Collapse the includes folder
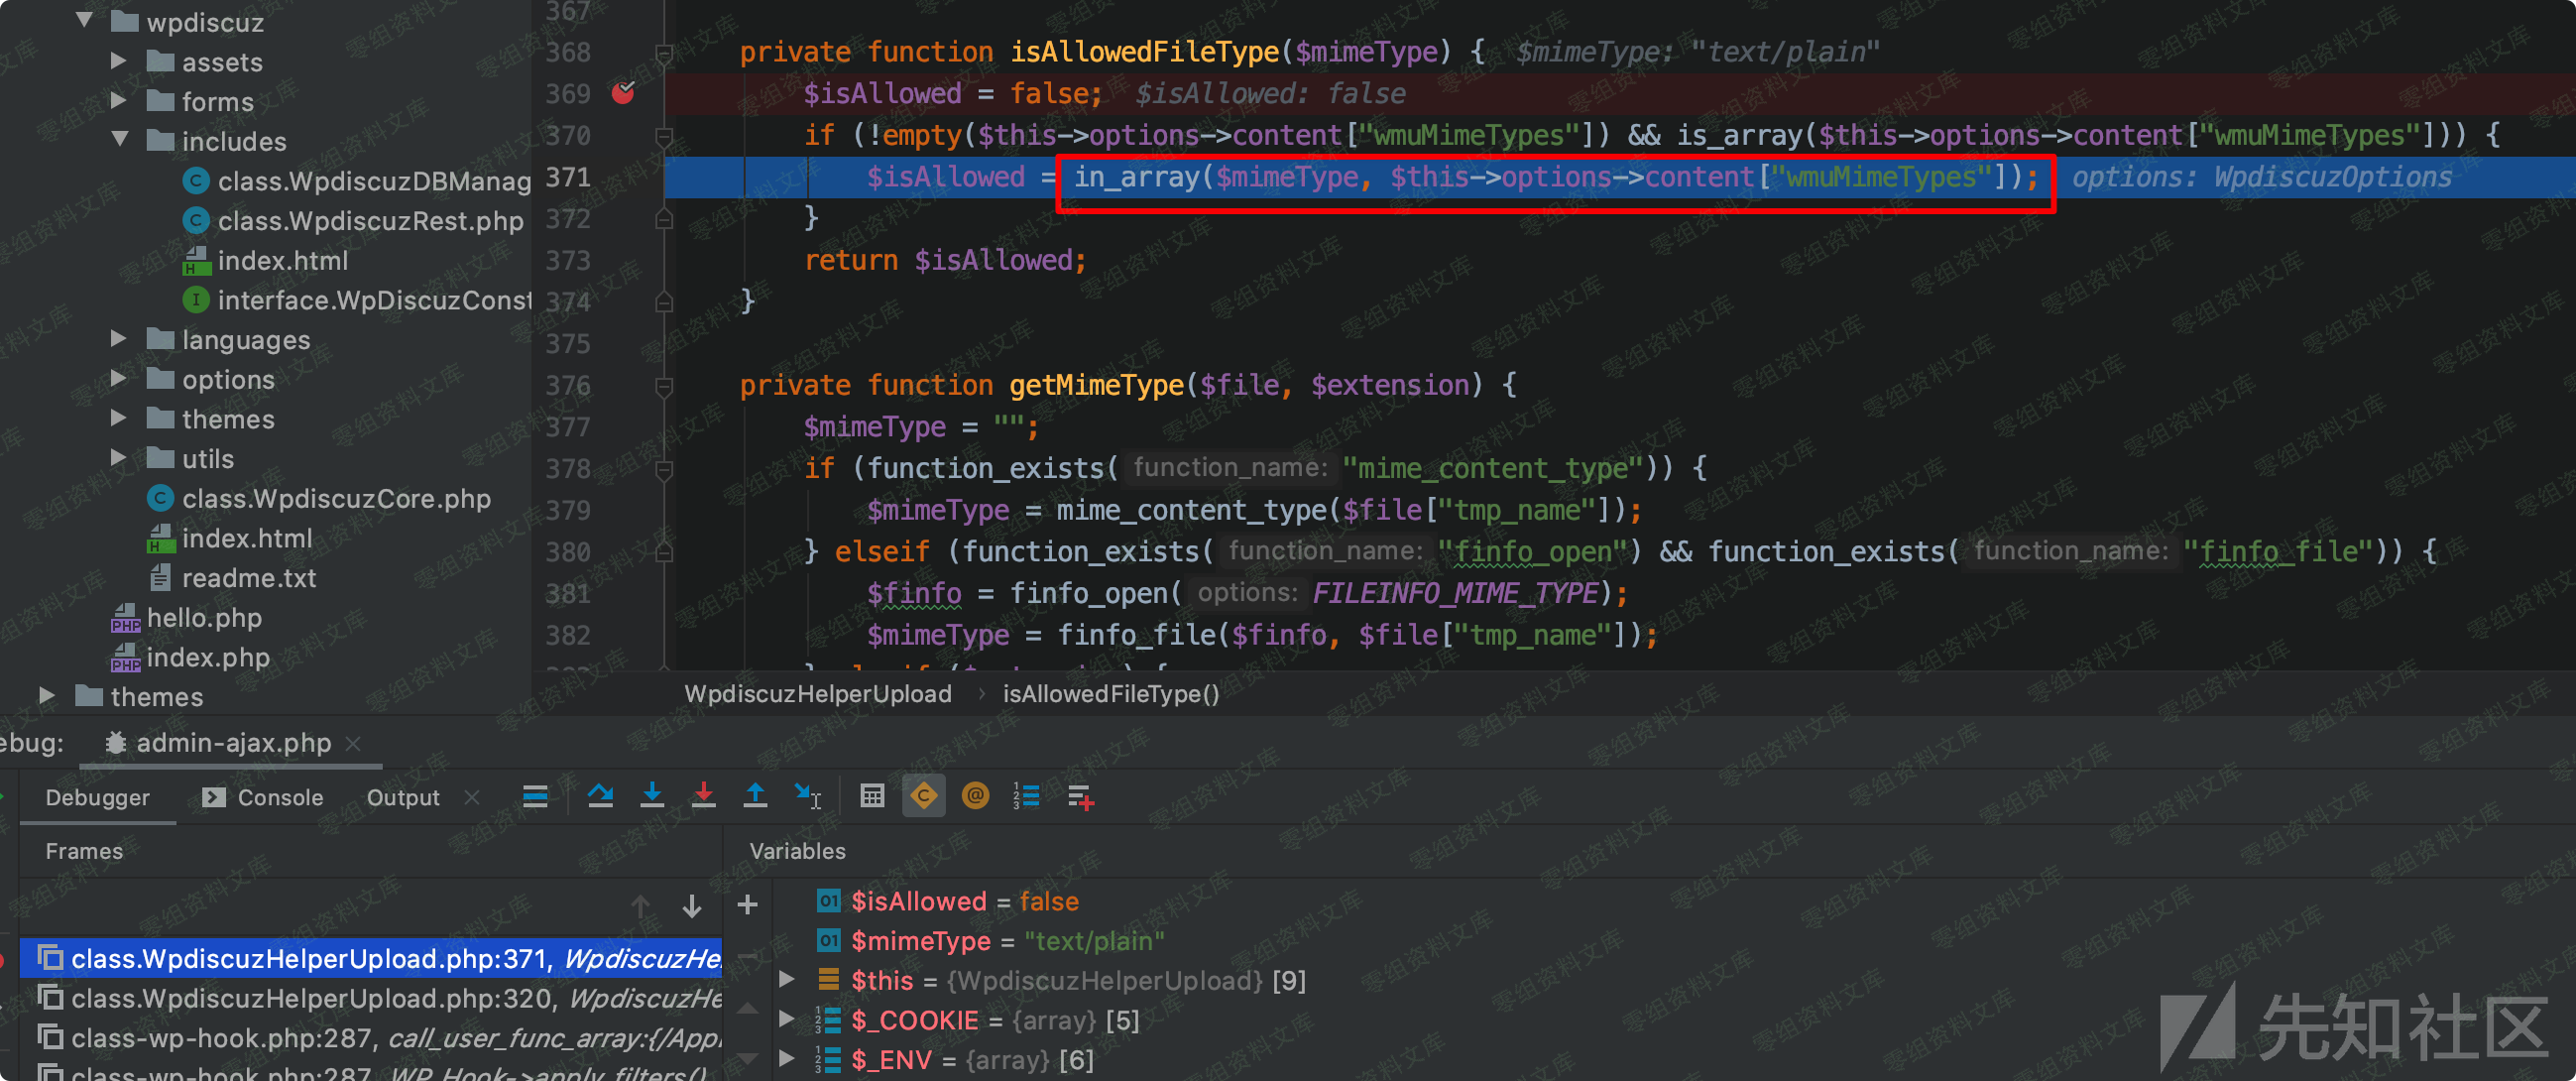This screenshot has height=1081, width=2576. (120, 140)
